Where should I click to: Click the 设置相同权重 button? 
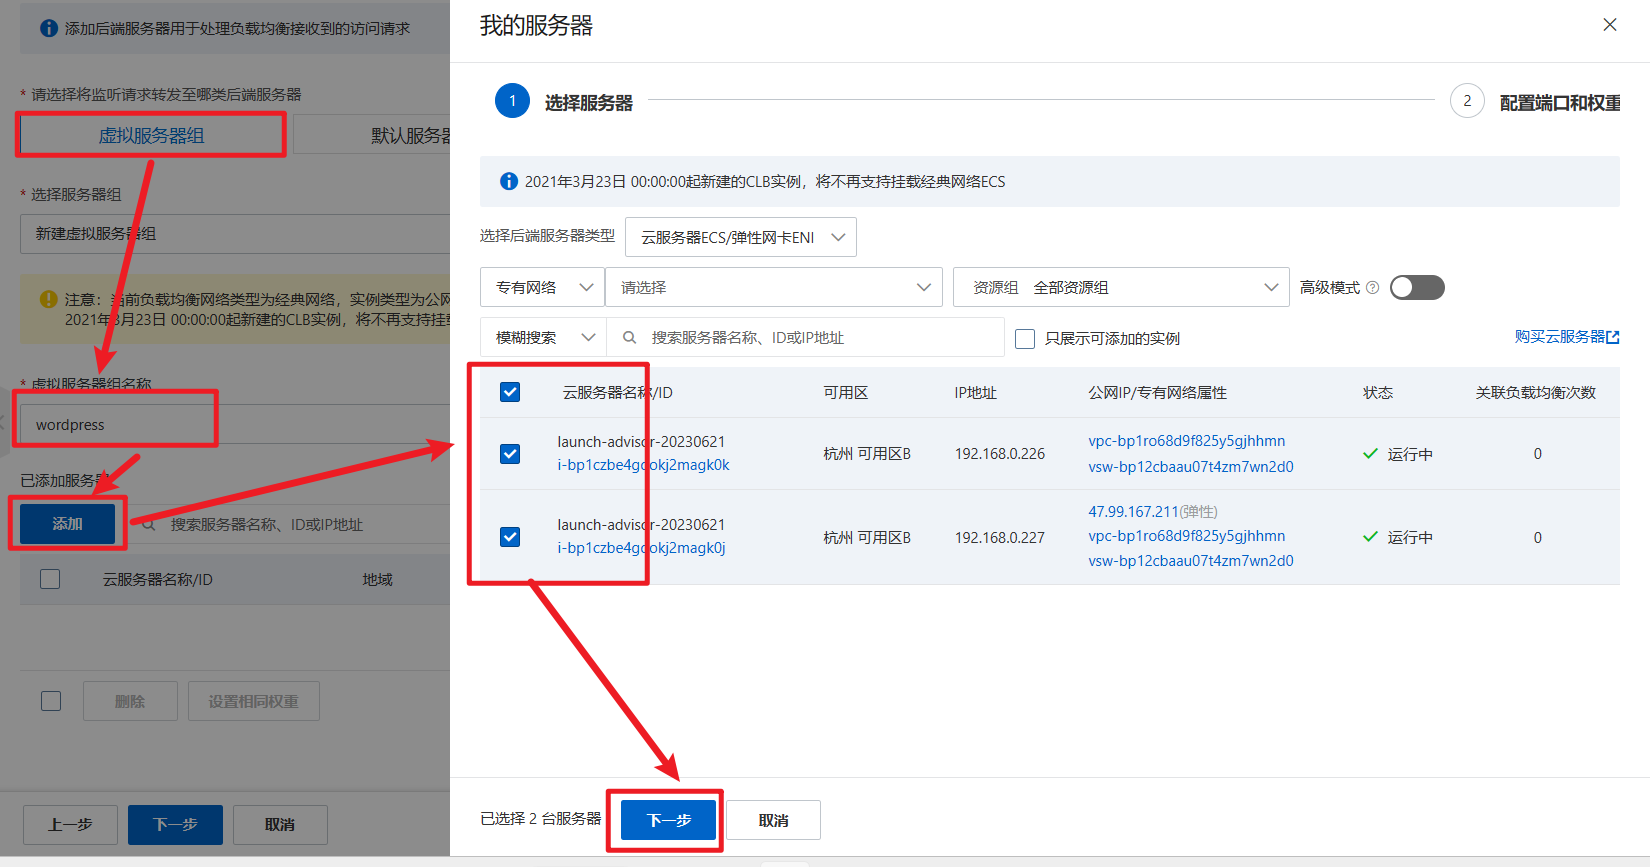pos(254,701)
